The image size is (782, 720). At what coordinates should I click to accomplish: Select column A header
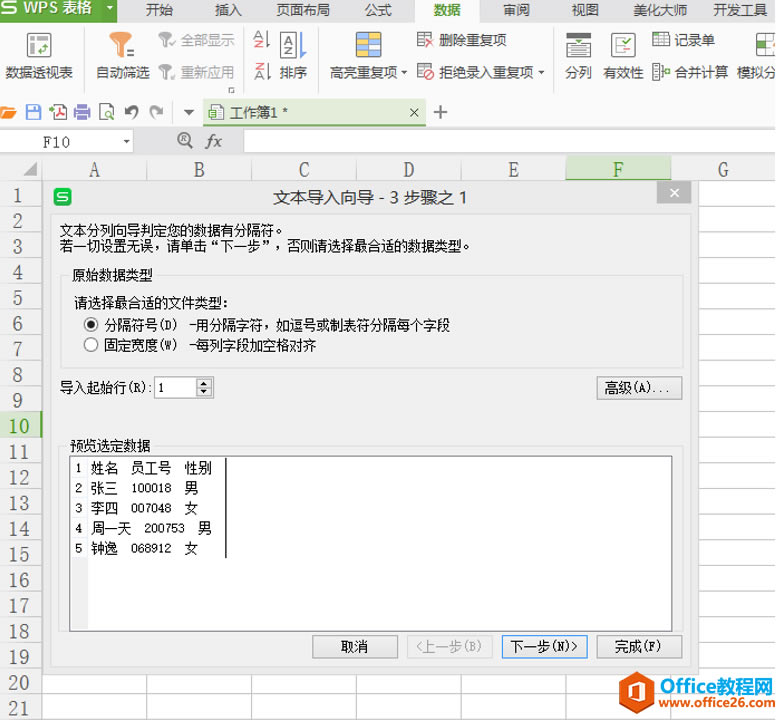(x=95, y=169)
